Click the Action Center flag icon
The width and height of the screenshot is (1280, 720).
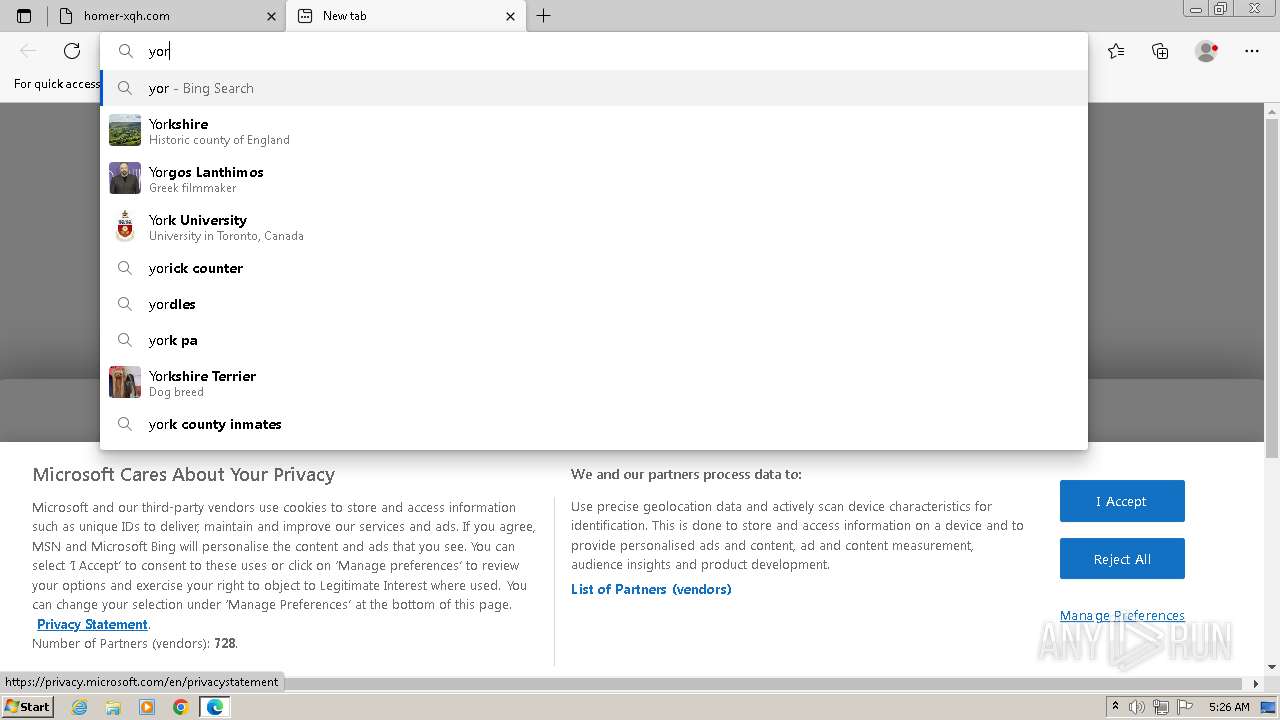click(1184, 707)
